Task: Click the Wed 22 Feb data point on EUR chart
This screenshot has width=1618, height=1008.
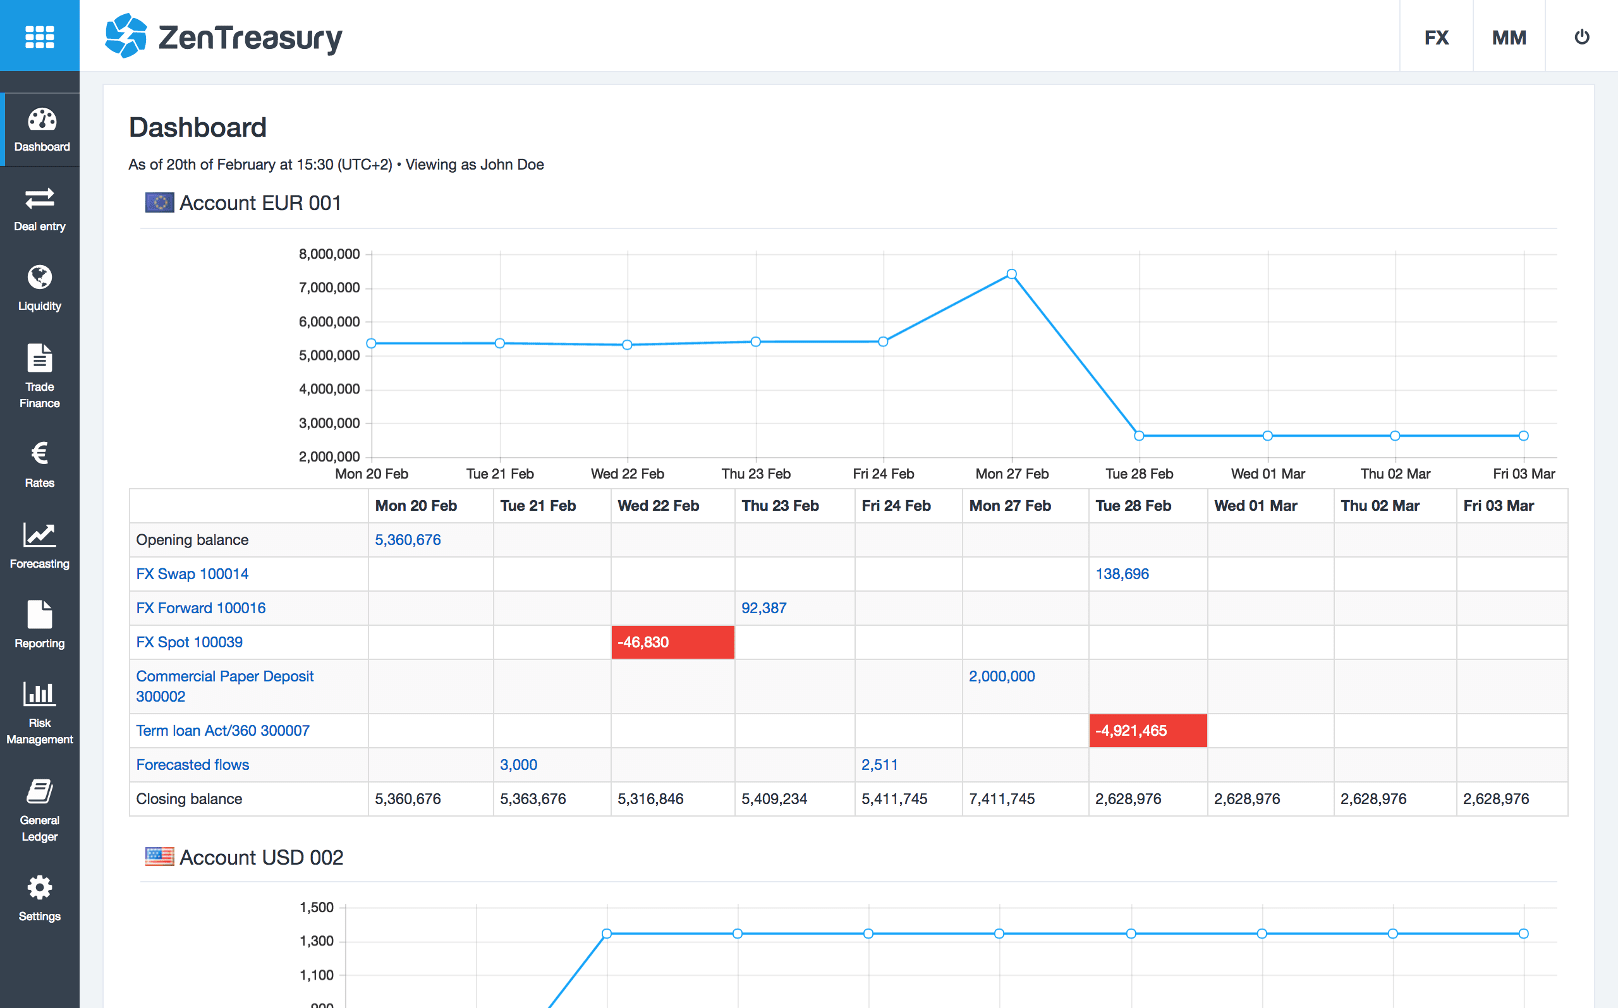Action: click(627, 345)
